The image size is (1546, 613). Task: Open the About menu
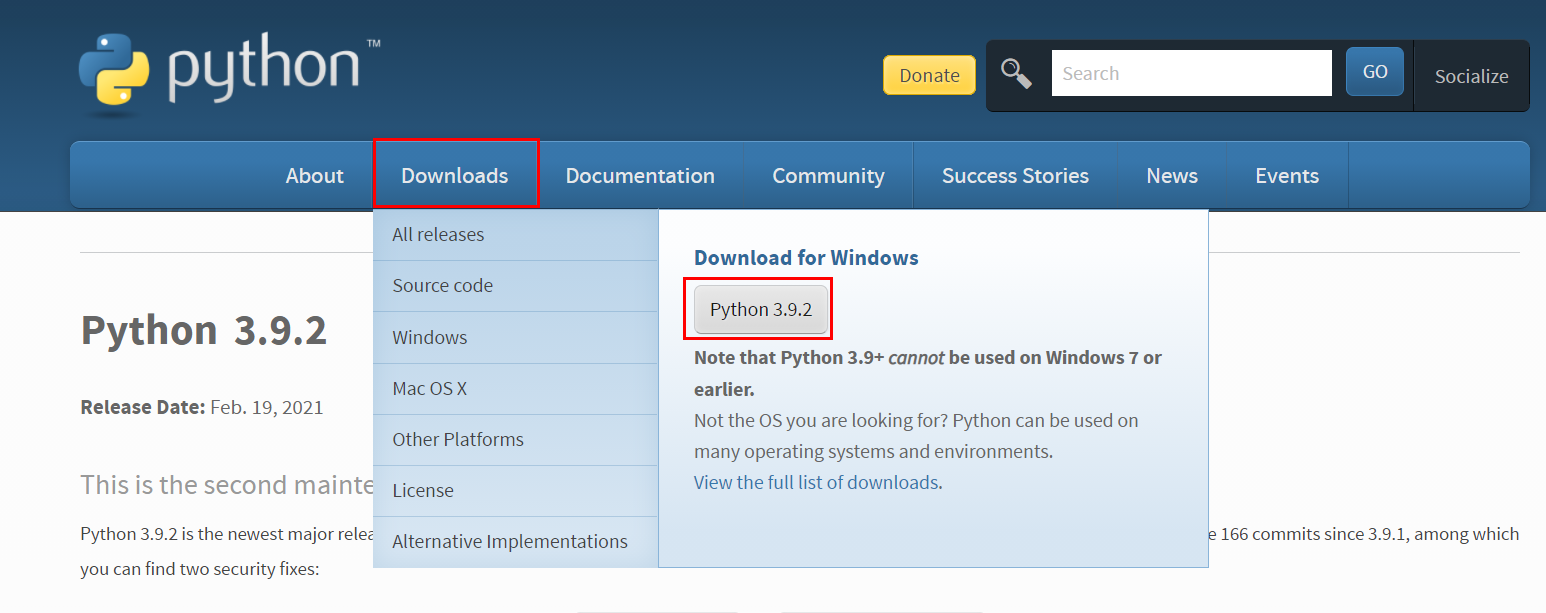(x=315, y=175)
